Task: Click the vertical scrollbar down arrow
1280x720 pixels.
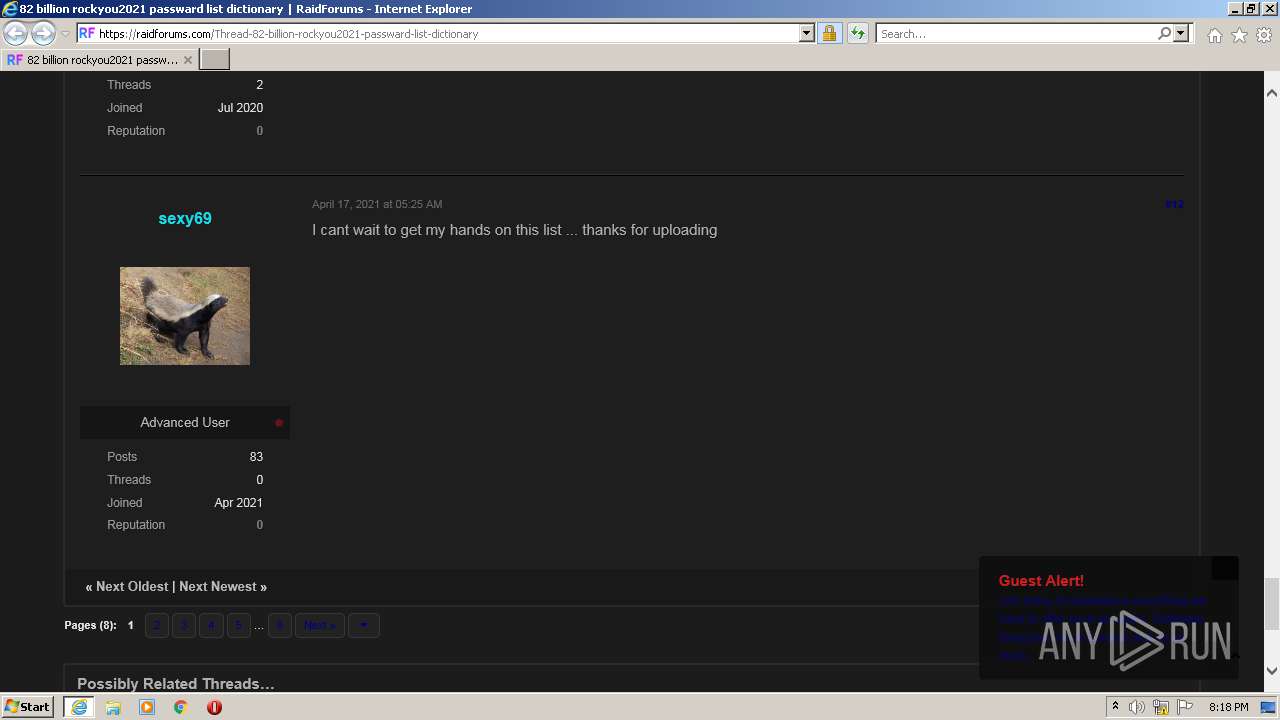Action: click(x=1271, y=671)
